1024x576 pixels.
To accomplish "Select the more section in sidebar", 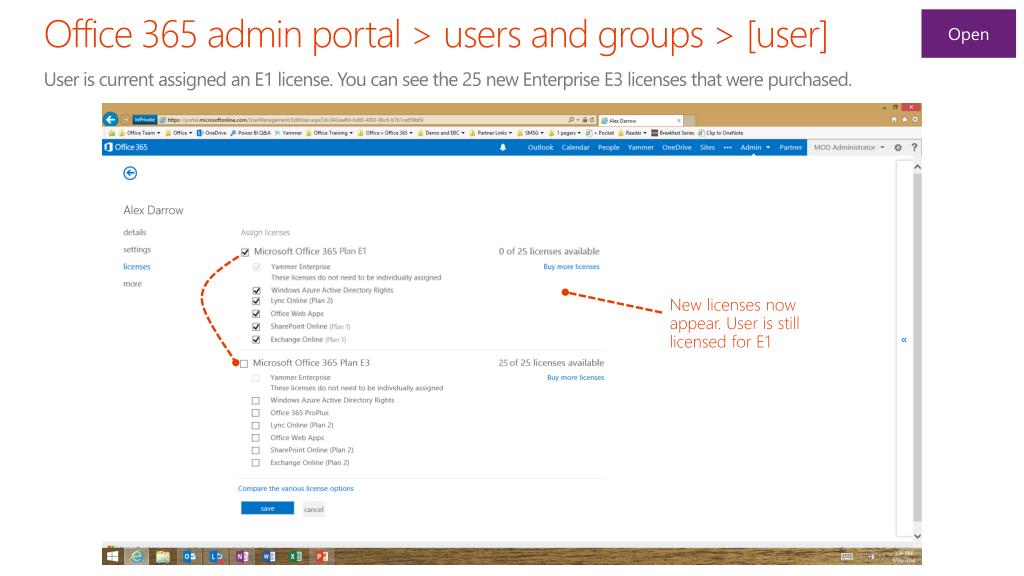I will (x=132, y=284).
